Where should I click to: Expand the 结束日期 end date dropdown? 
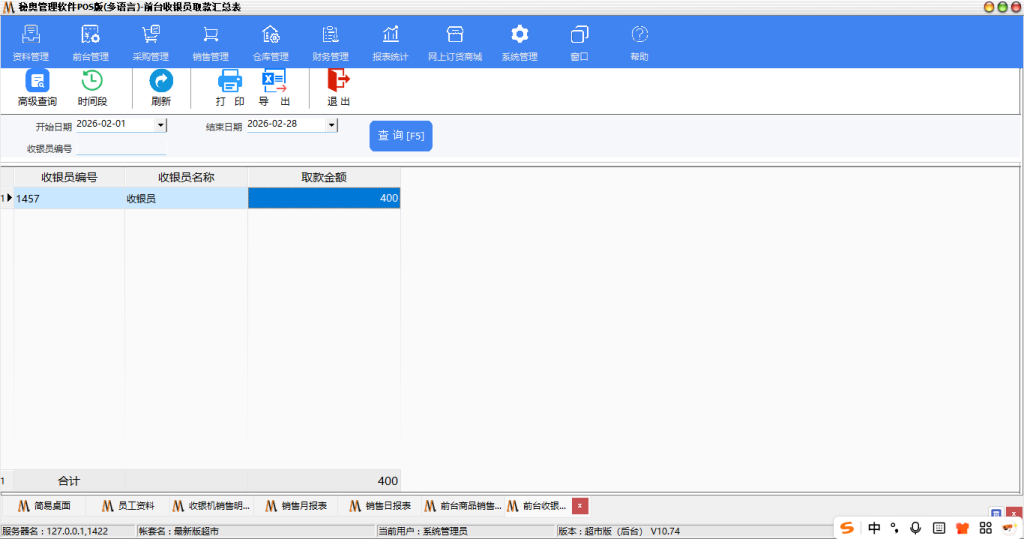pos(332,125)
